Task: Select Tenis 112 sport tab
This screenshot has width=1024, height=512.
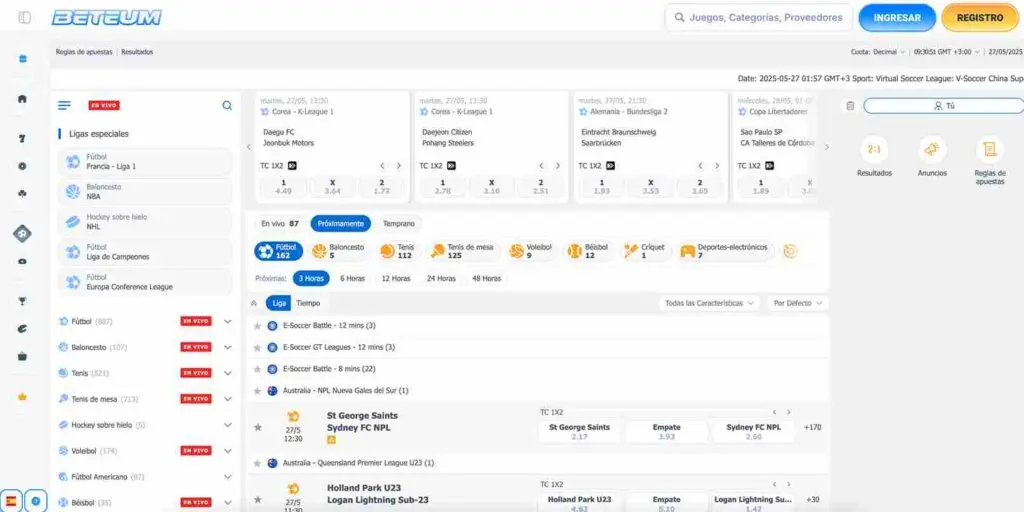Action: click(x=396, y=251)
